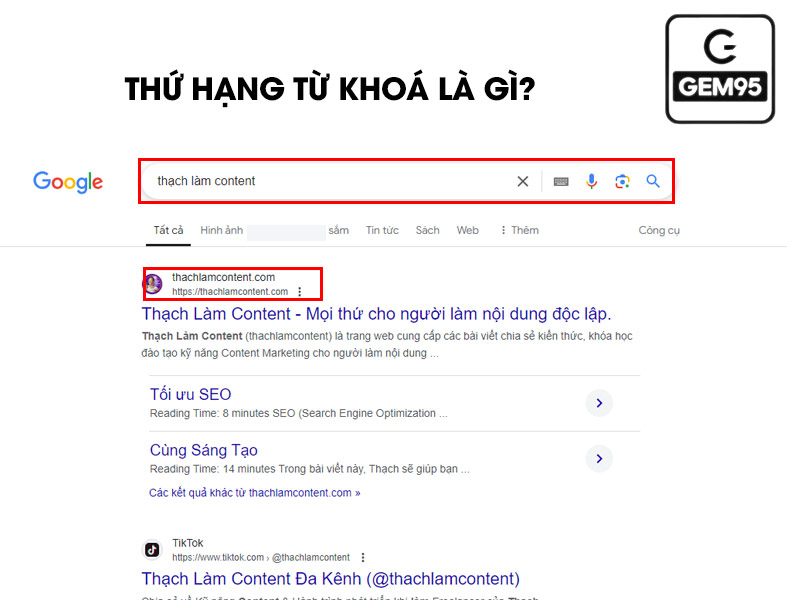Click the GEM95 logo
The height and width of the screenshot is (600, 800).
click(x=720, y=69)
